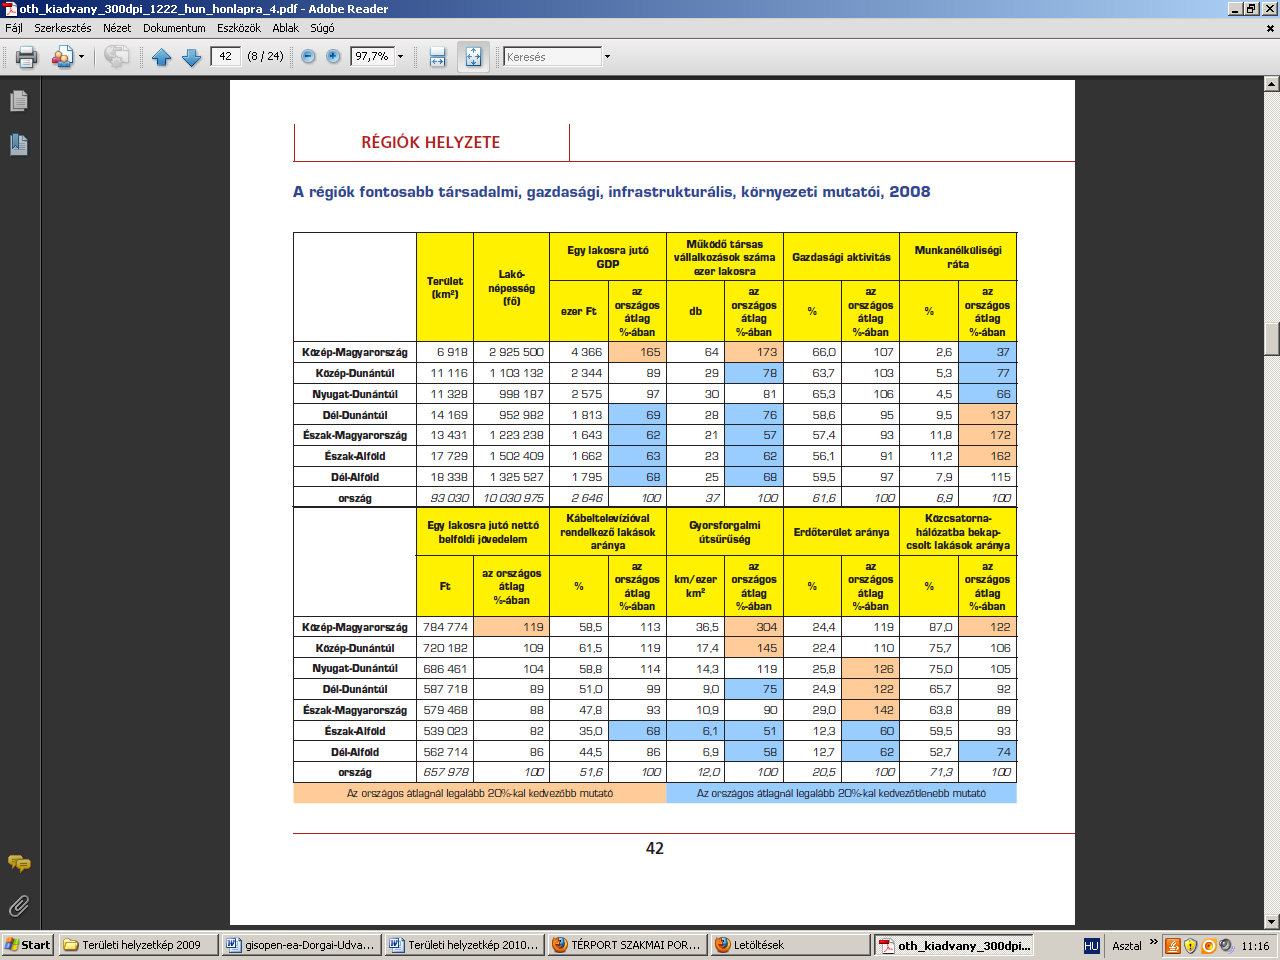Open the Dokumentum menu
This screenshot has width=1280, height=960.
[174, 28]
